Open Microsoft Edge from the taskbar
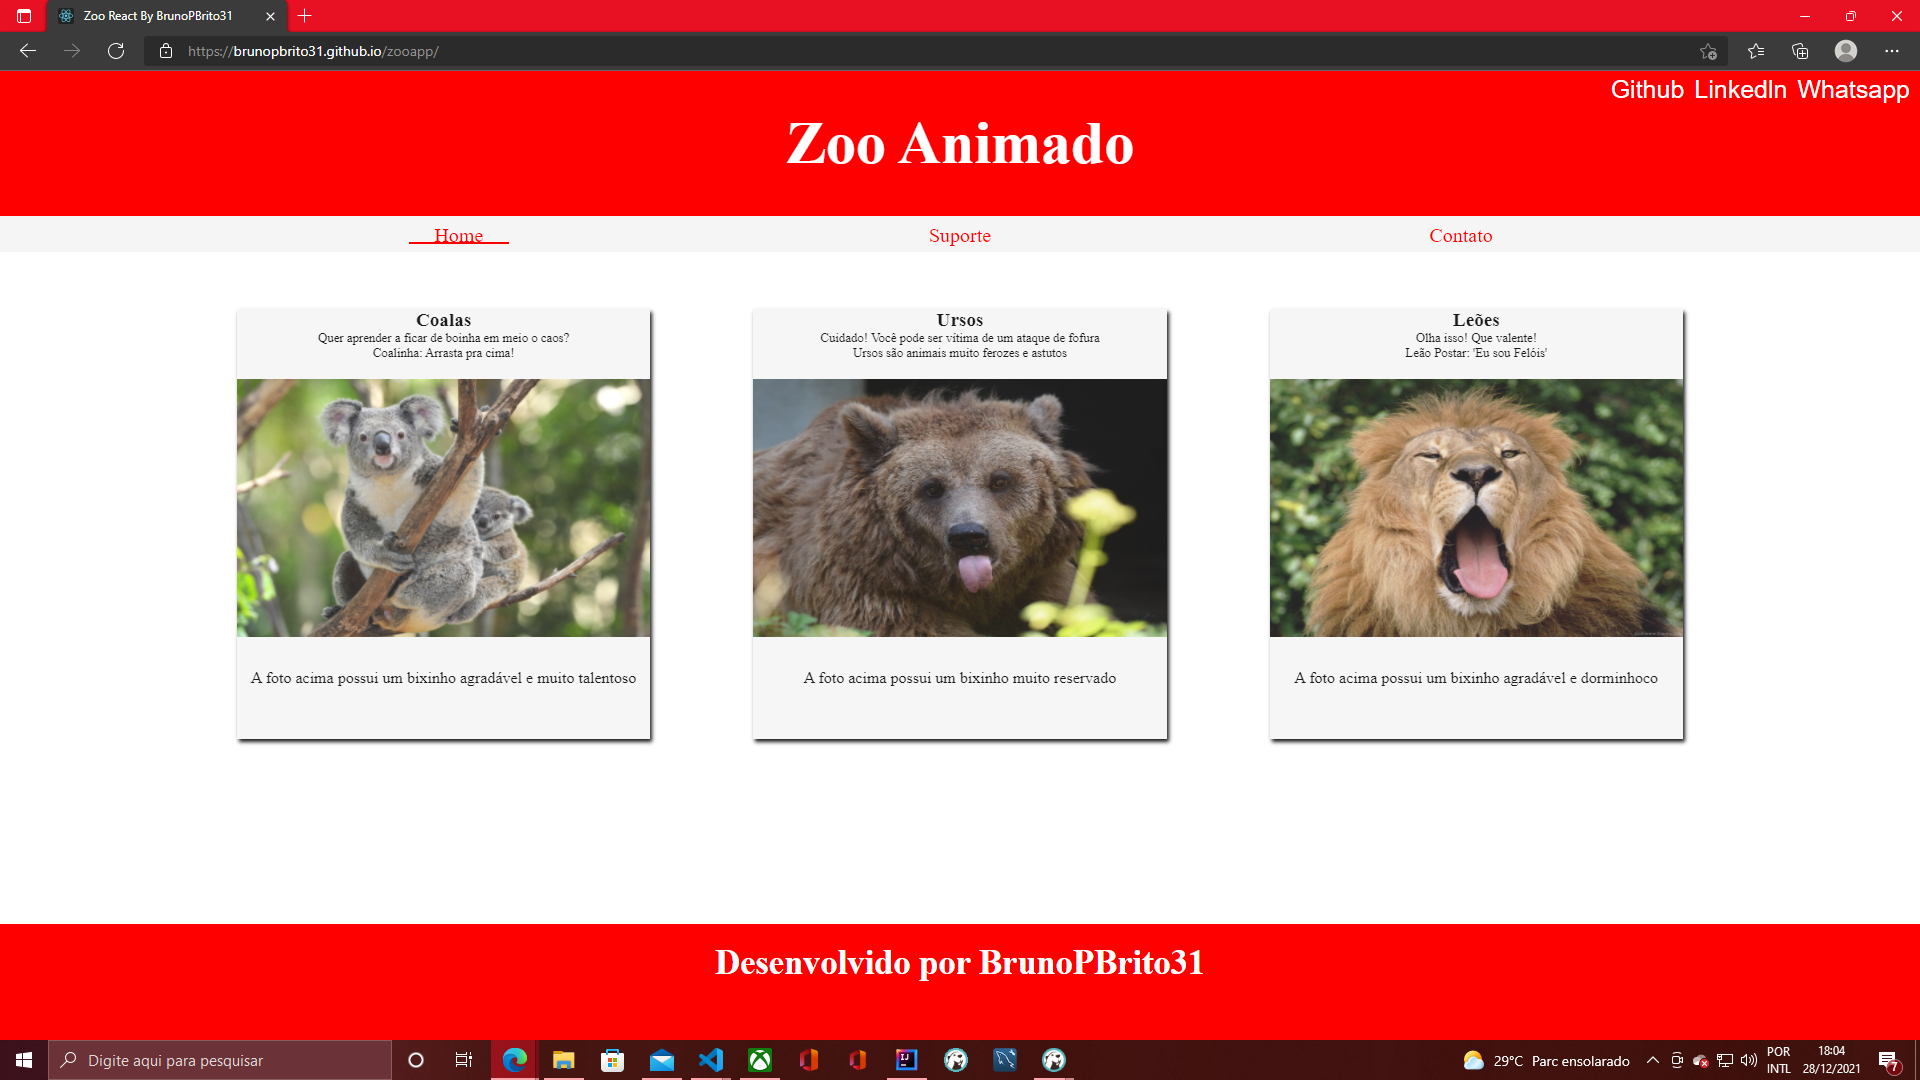 514,1060
